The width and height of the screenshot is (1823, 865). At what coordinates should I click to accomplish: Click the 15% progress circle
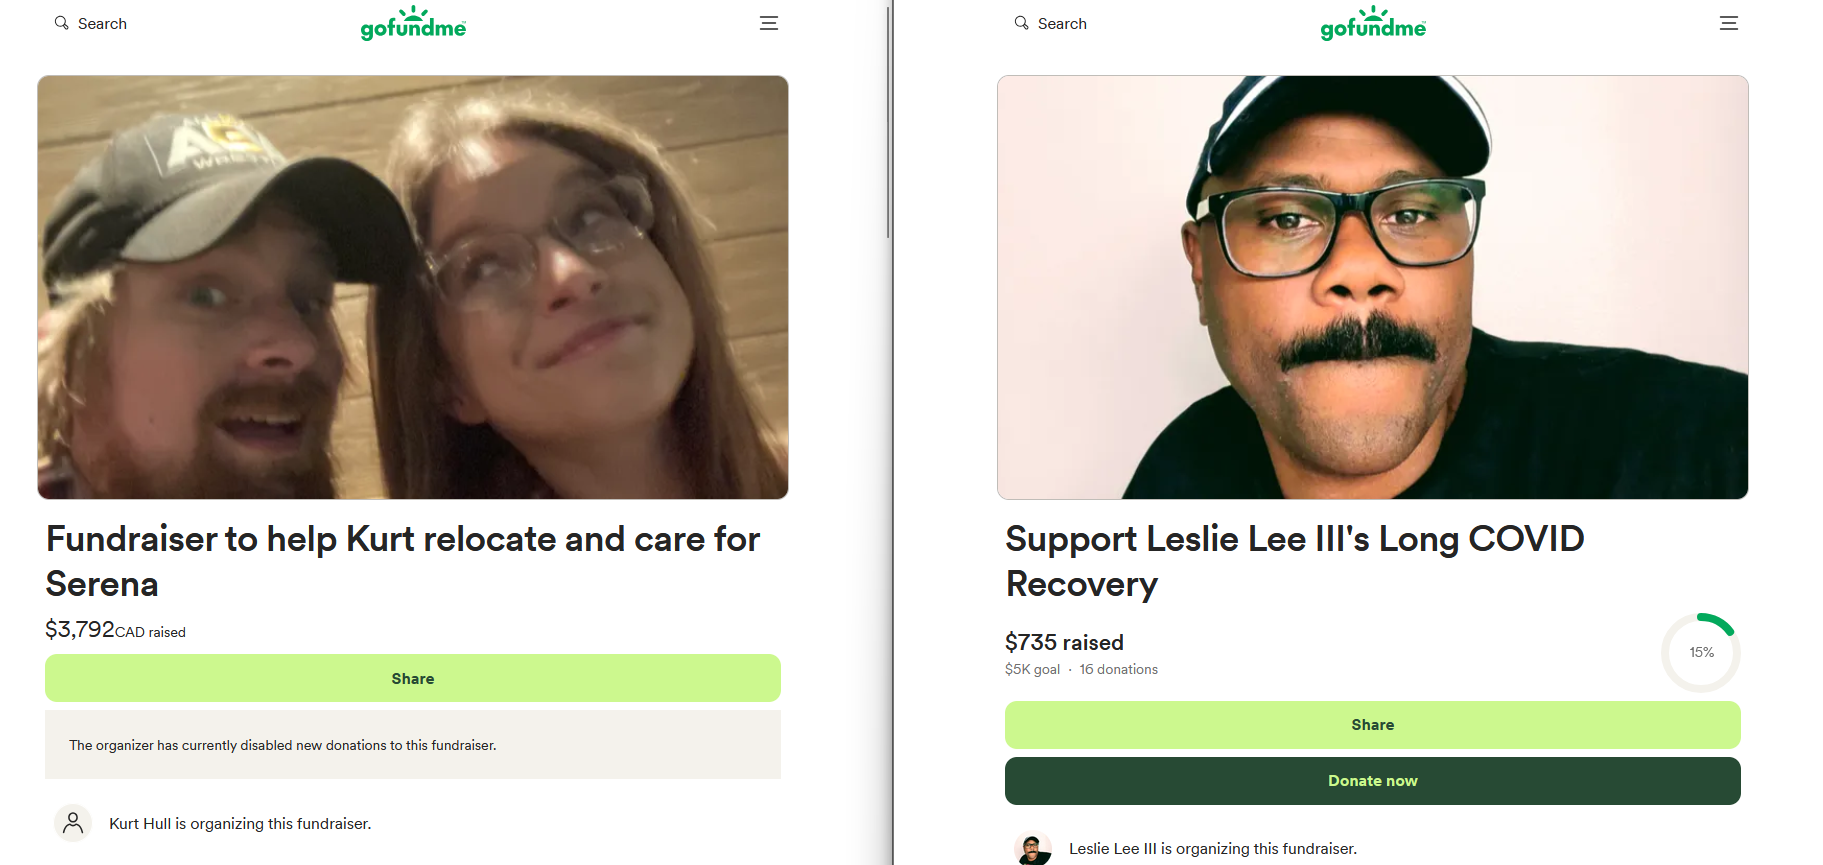(x=1701, y=652)
